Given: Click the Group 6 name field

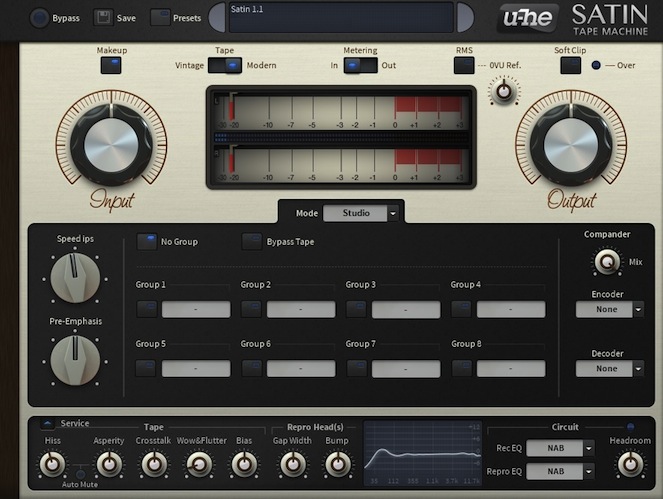Looking at the screenshot, I should (301, 368).
